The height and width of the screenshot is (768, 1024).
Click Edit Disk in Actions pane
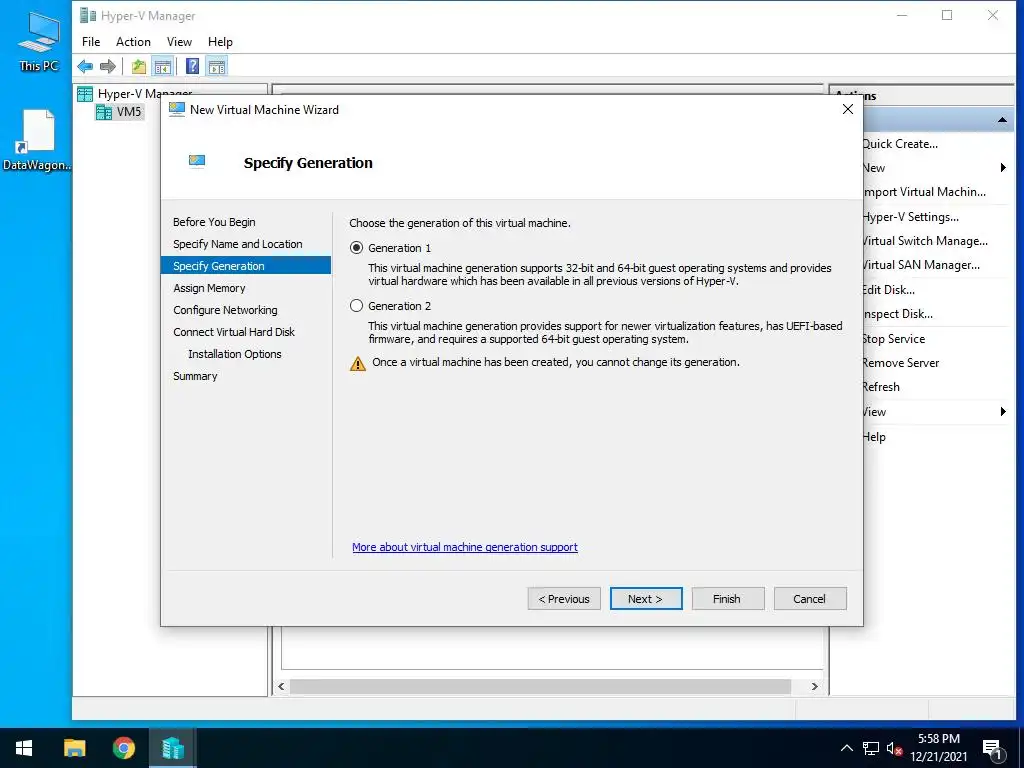(889, 290)
